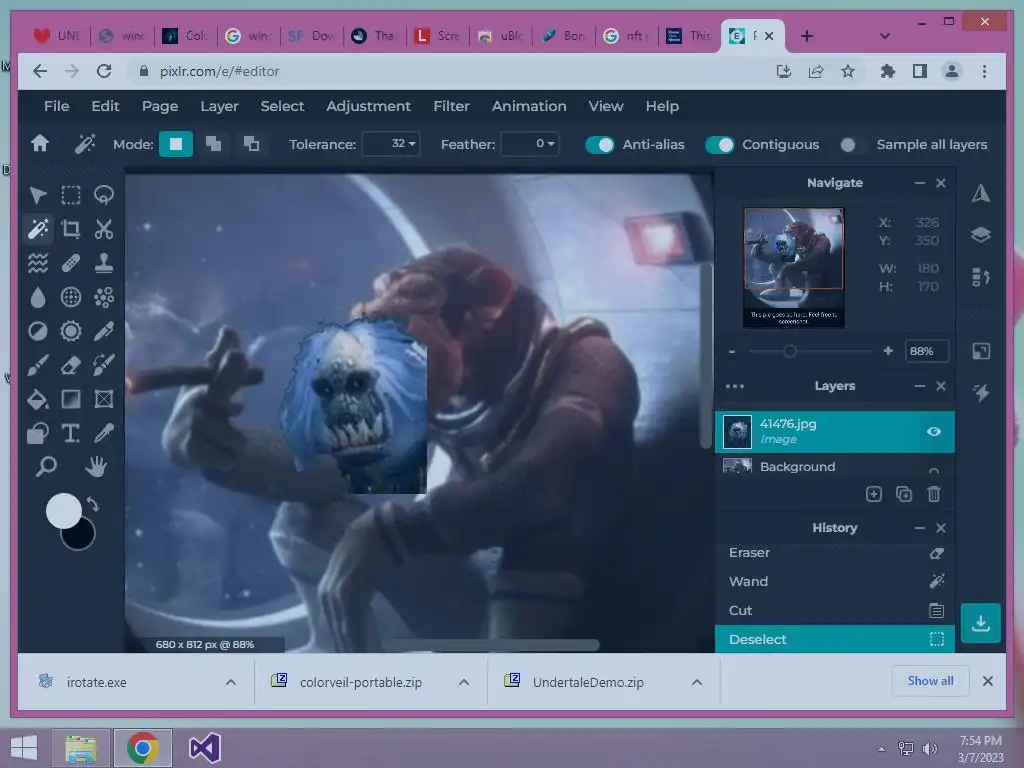This screenshot has width=1024, height=768.
Task: Revert to Wand history step
Action: (x=835, y=581)
